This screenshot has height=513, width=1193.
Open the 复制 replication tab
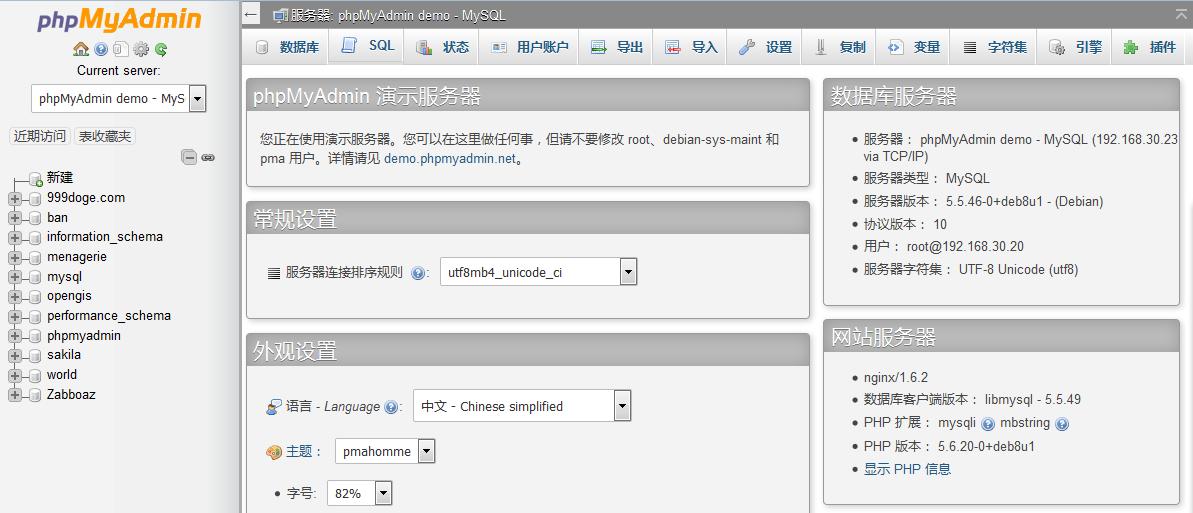[x=839, y=47]
